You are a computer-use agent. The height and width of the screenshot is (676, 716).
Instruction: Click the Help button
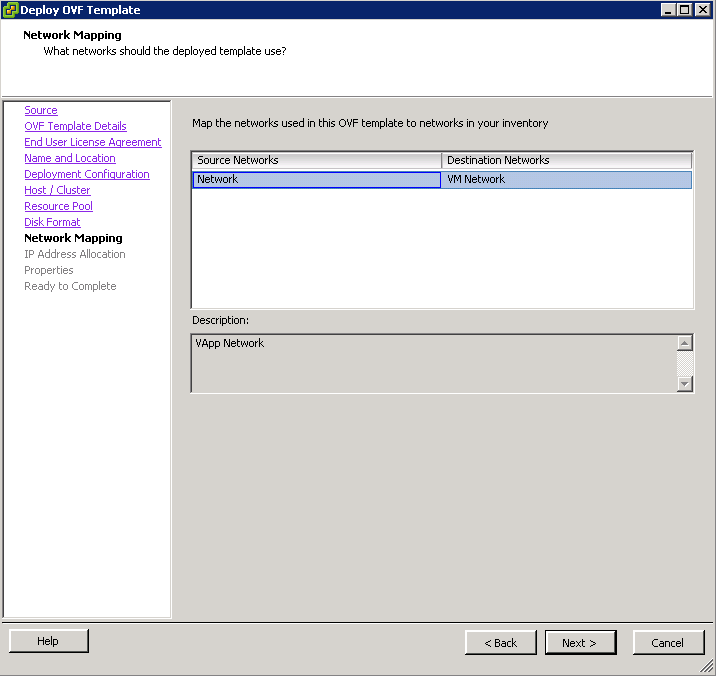coord(48,641)
